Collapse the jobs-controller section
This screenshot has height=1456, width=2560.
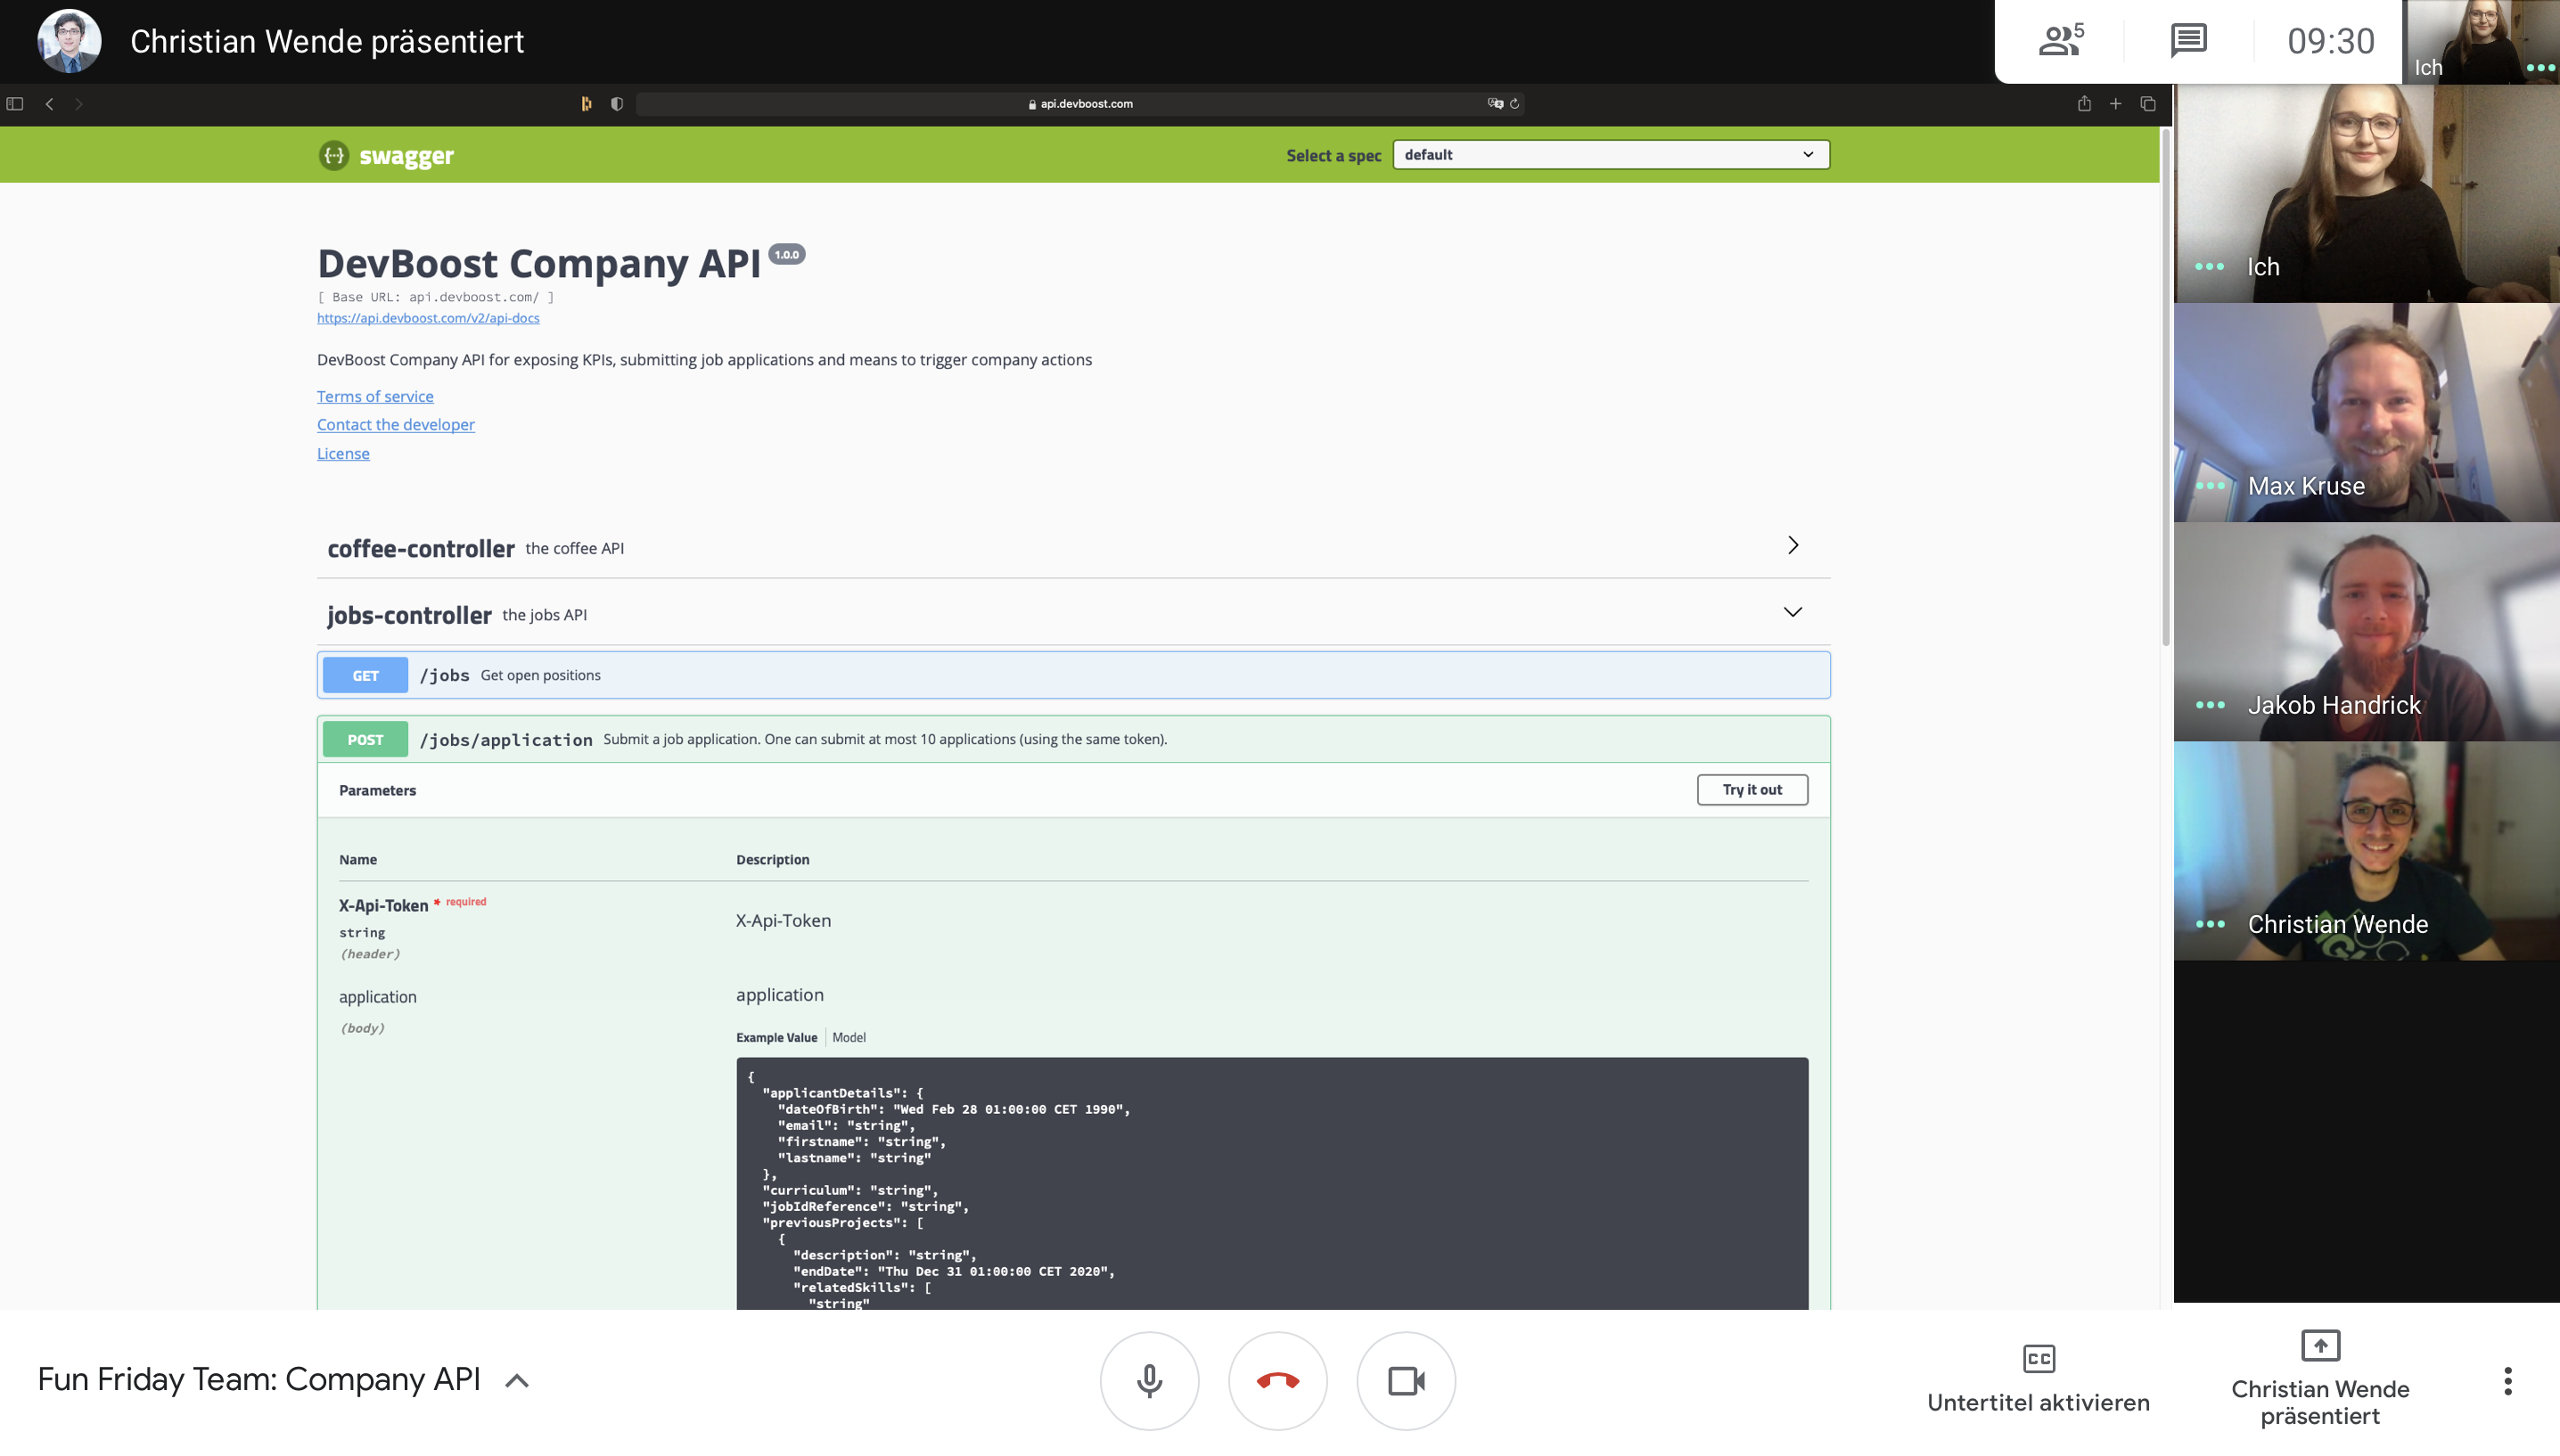tap(1074, 613)
